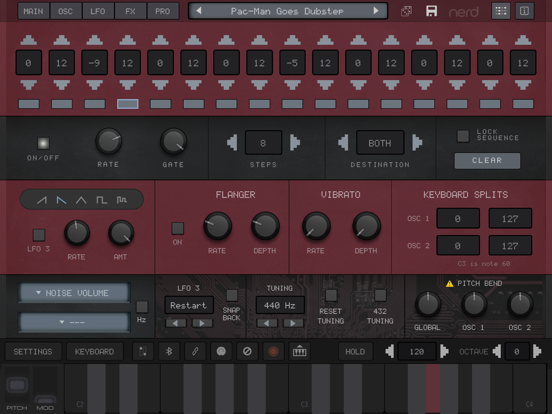This screenshot has width=552, height=414.
Task: Select previous LFO 3 Restart mode arrow
Action: 176,323
